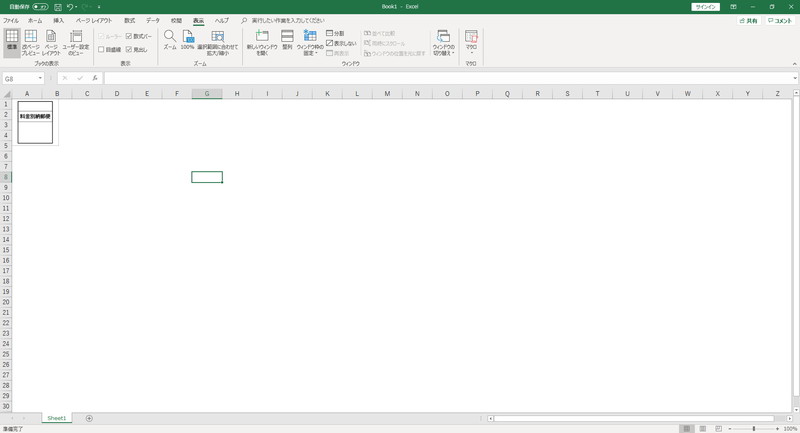800x433 pixels.
Task: Select column header M
Action: coord(387,94)
